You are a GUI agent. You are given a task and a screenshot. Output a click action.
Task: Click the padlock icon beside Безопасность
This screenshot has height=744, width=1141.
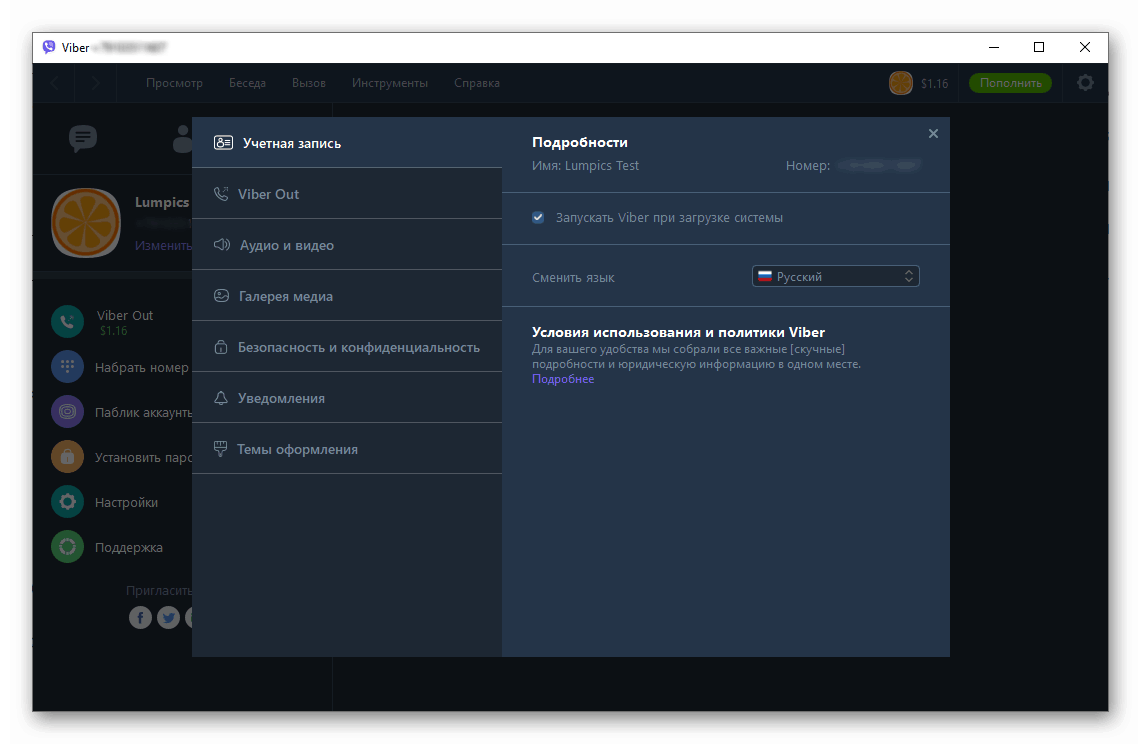[220, 347]
